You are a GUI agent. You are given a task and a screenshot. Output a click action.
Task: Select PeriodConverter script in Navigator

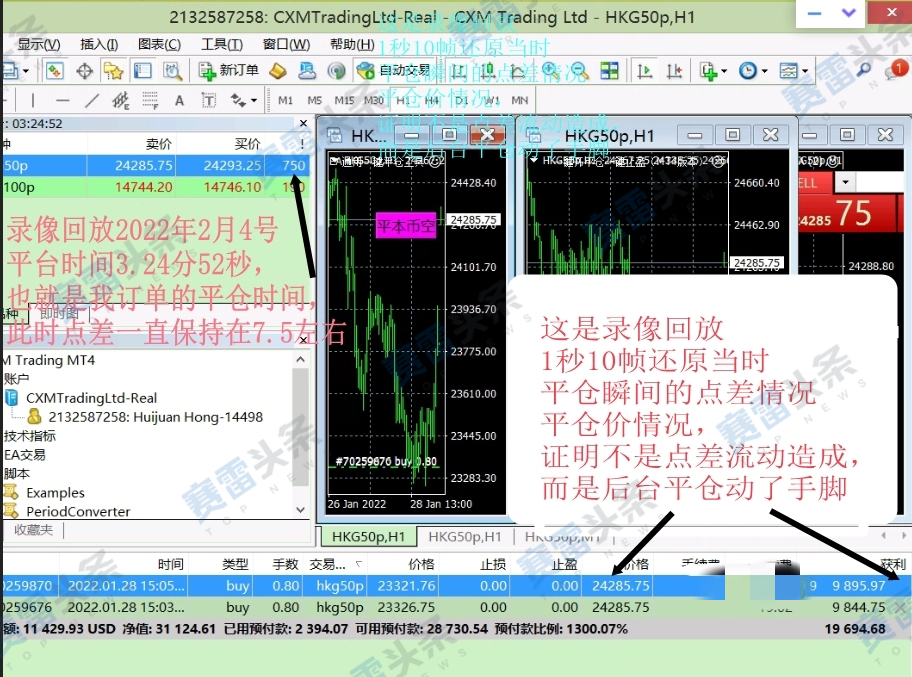[x=78, y=511]
